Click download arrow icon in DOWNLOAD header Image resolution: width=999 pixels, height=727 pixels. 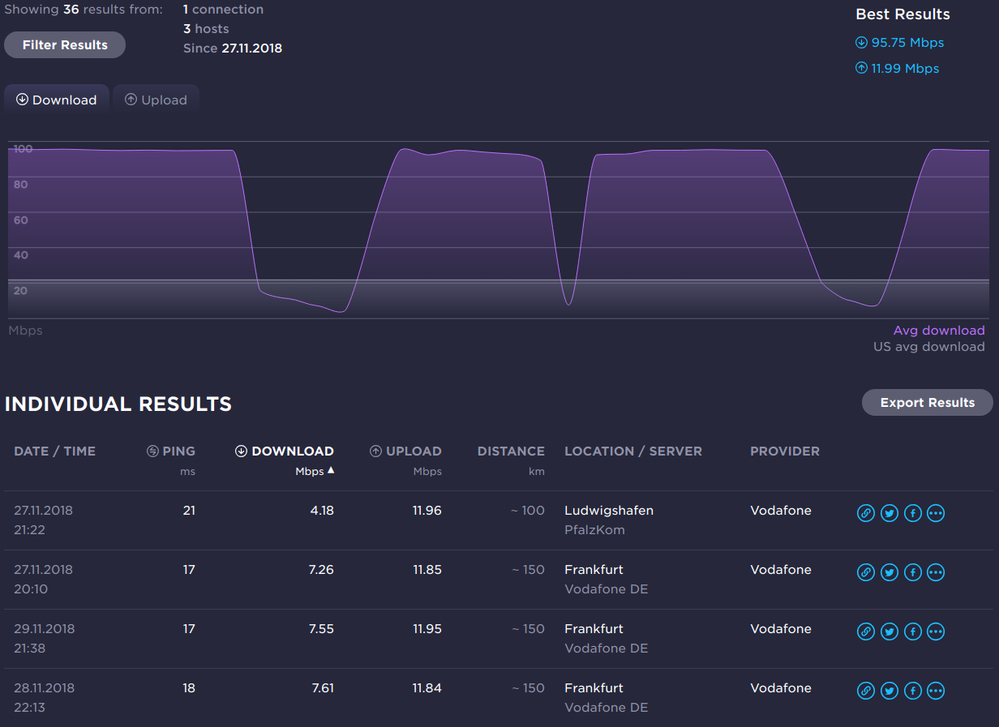point(241,451)
